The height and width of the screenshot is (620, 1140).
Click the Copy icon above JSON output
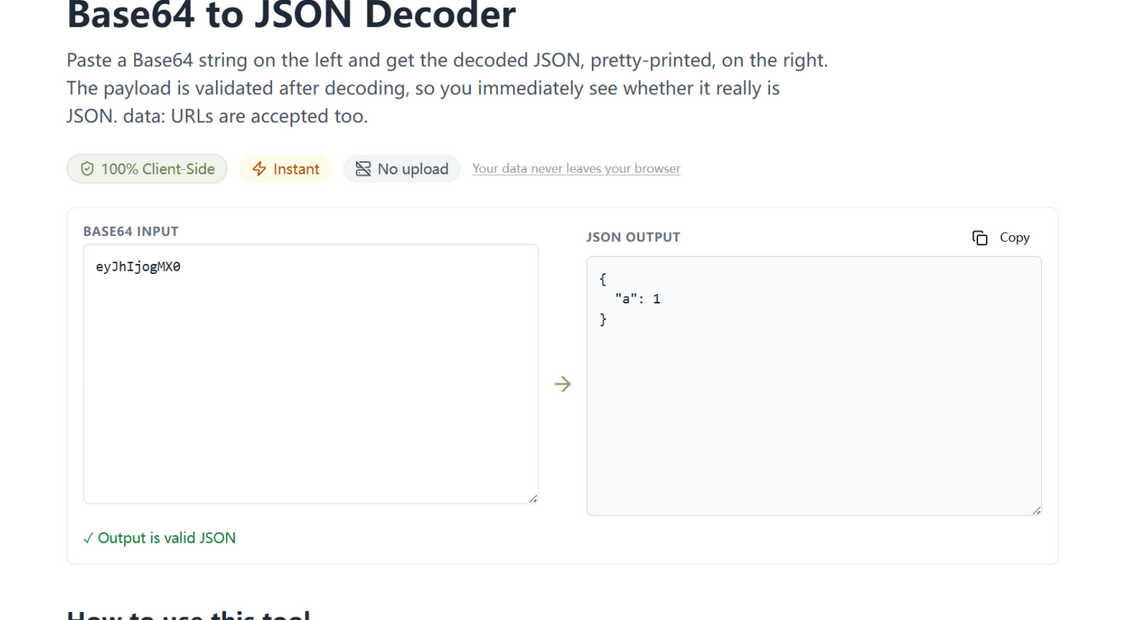click(979, 238)
